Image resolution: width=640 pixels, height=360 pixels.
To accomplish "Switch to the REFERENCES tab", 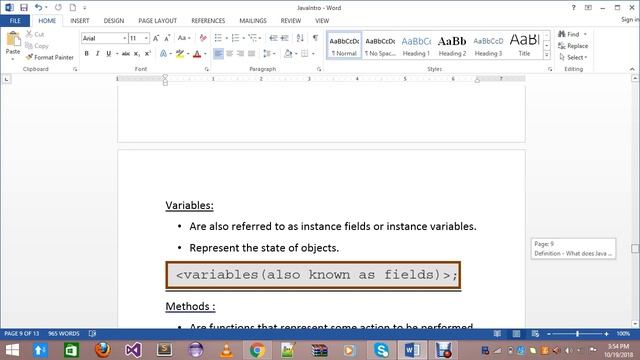I will (x=208, y=20).
